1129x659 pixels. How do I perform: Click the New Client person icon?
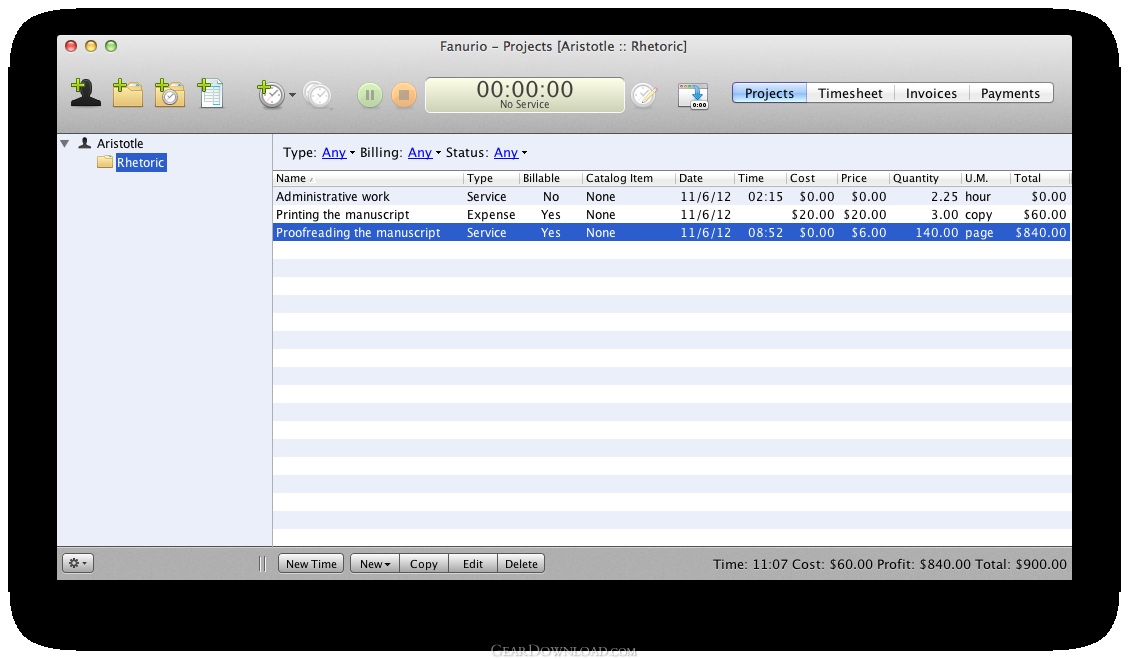(x=85, y=94)
